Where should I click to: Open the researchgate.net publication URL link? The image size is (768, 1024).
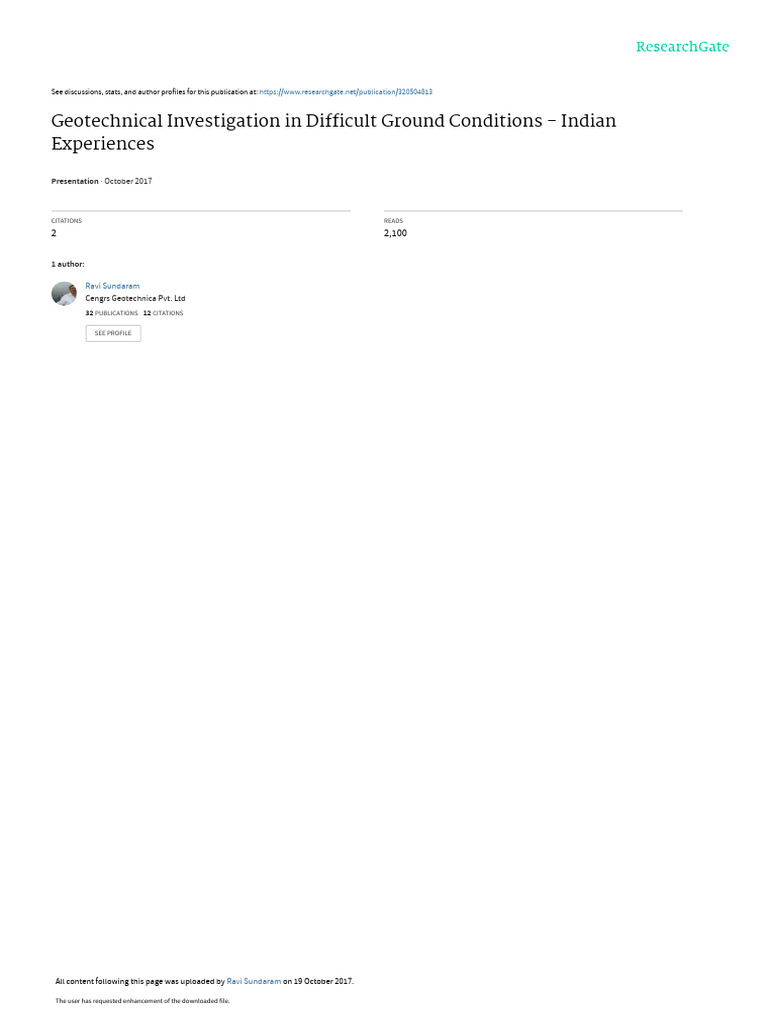[345, 92]
